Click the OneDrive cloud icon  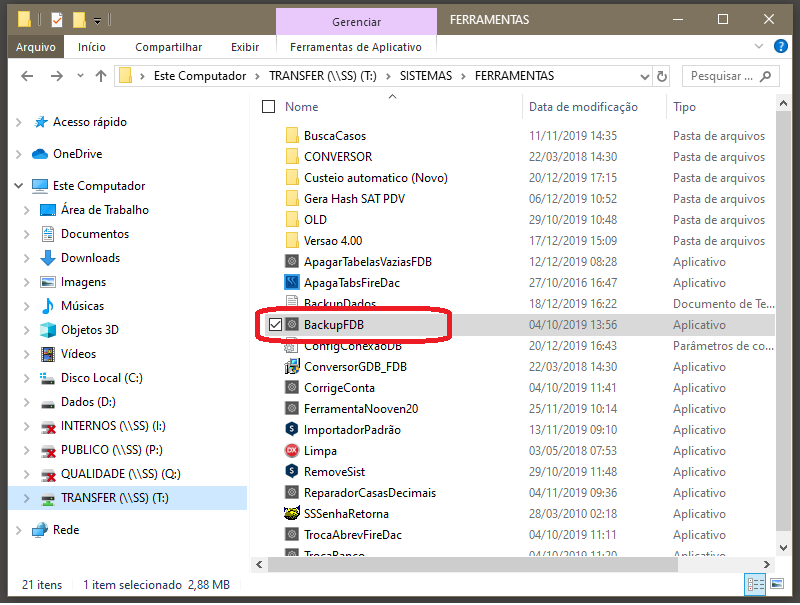40,154
